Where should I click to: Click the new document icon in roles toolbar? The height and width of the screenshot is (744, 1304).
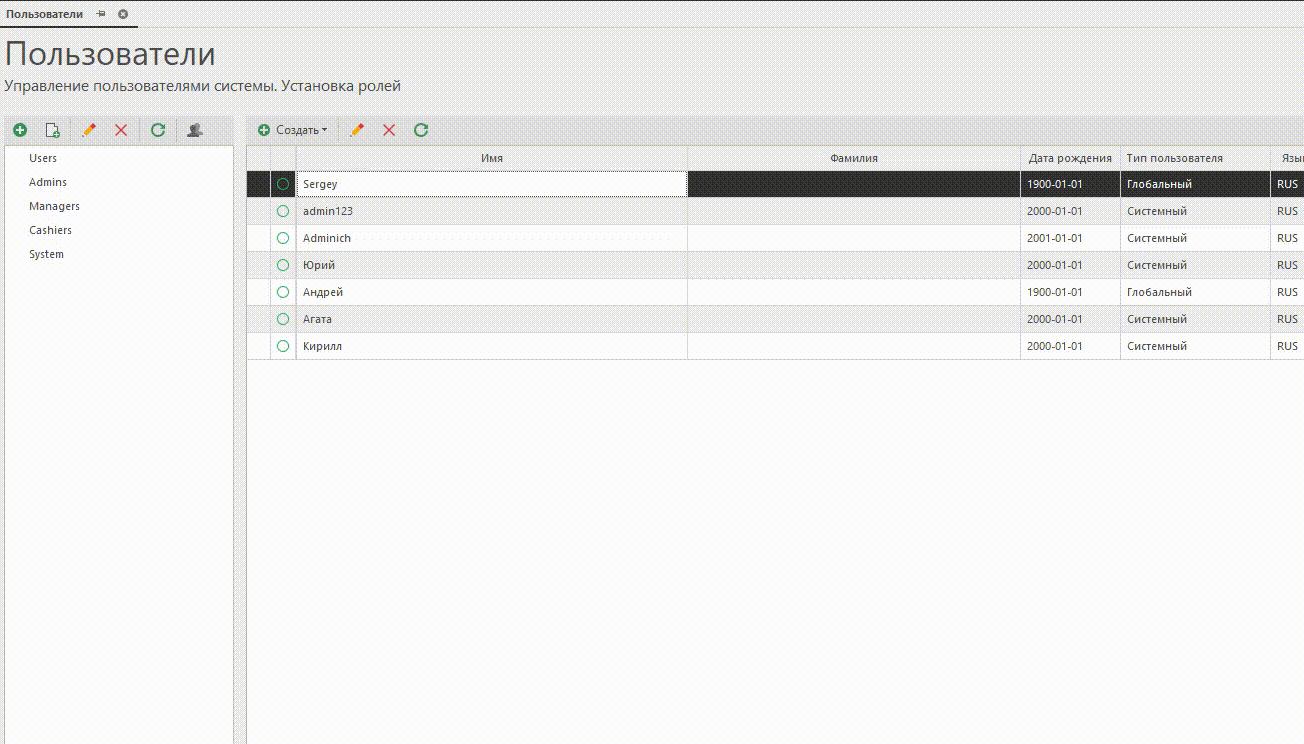point(53,130)
